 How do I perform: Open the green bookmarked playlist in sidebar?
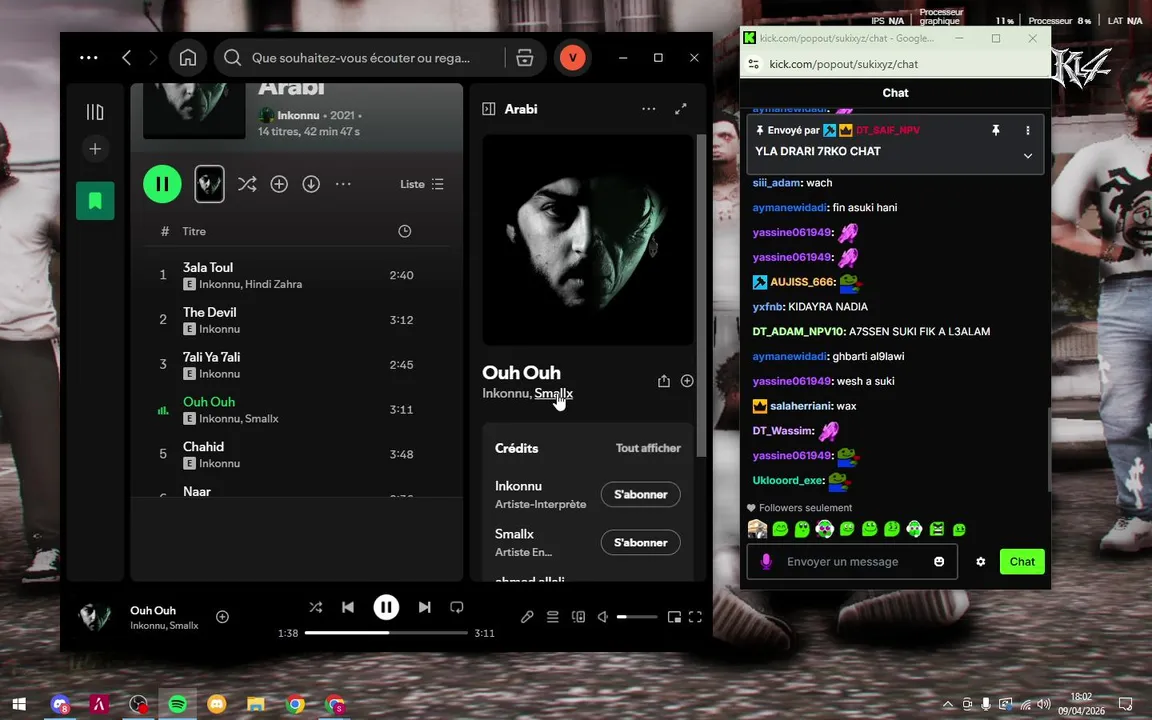[x=95, y=201]
